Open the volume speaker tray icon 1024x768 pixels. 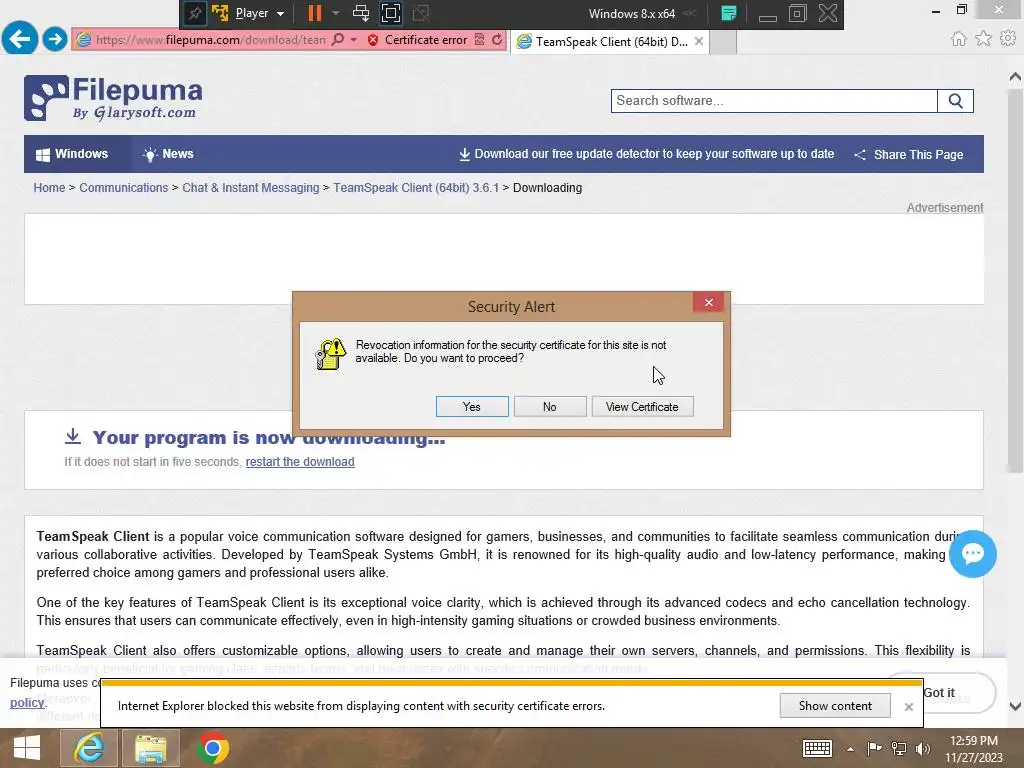coord(923,748)
